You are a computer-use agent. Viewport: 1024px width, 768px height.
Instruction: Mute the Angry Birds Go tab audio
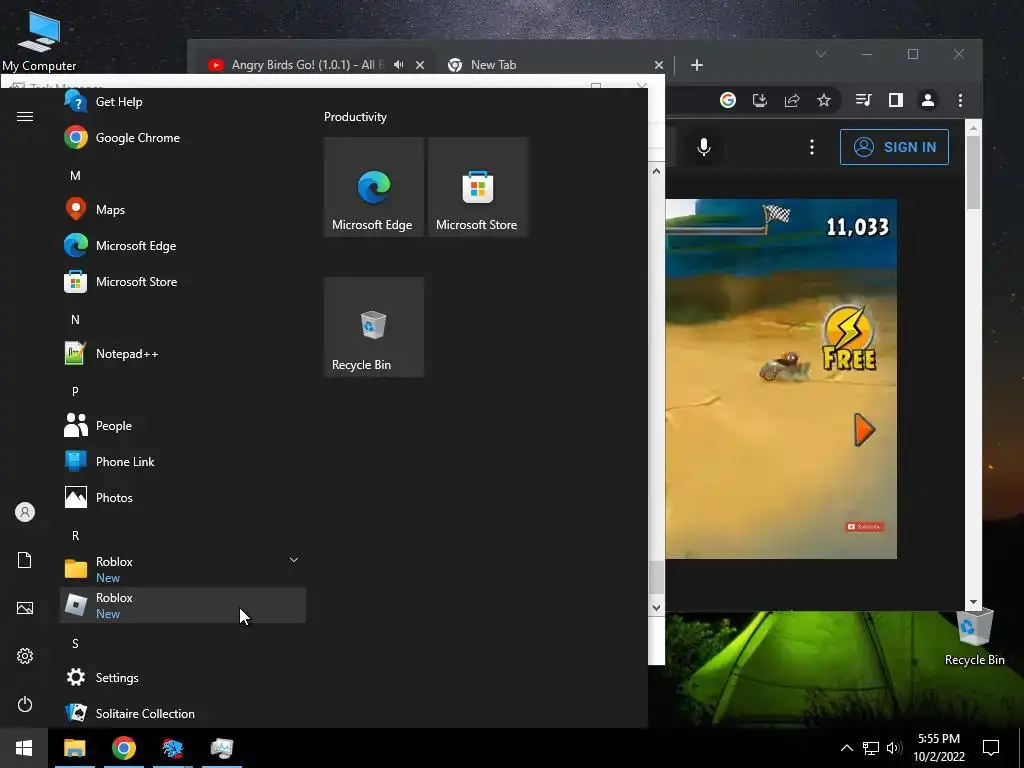click(398, 64)
